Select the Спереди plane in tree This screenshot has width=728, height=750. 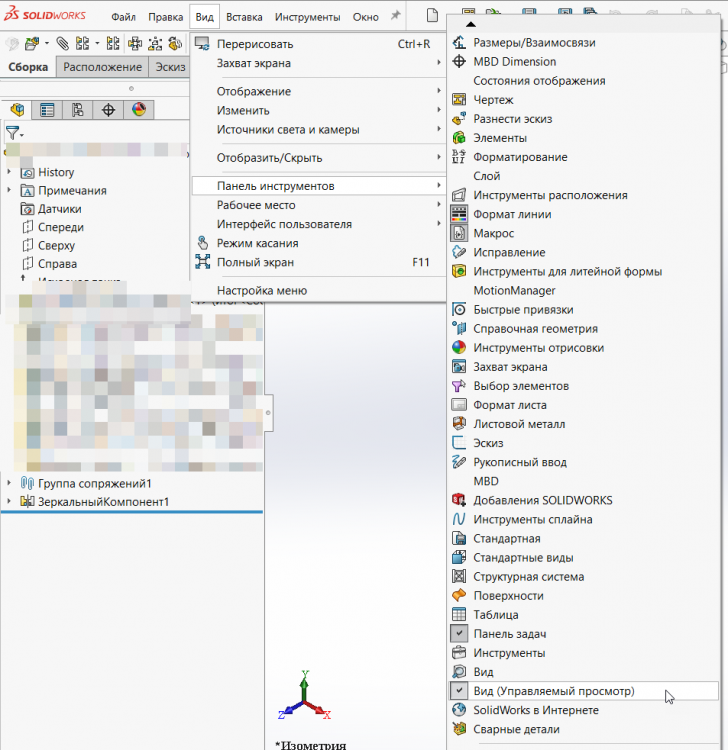point(61,227)
